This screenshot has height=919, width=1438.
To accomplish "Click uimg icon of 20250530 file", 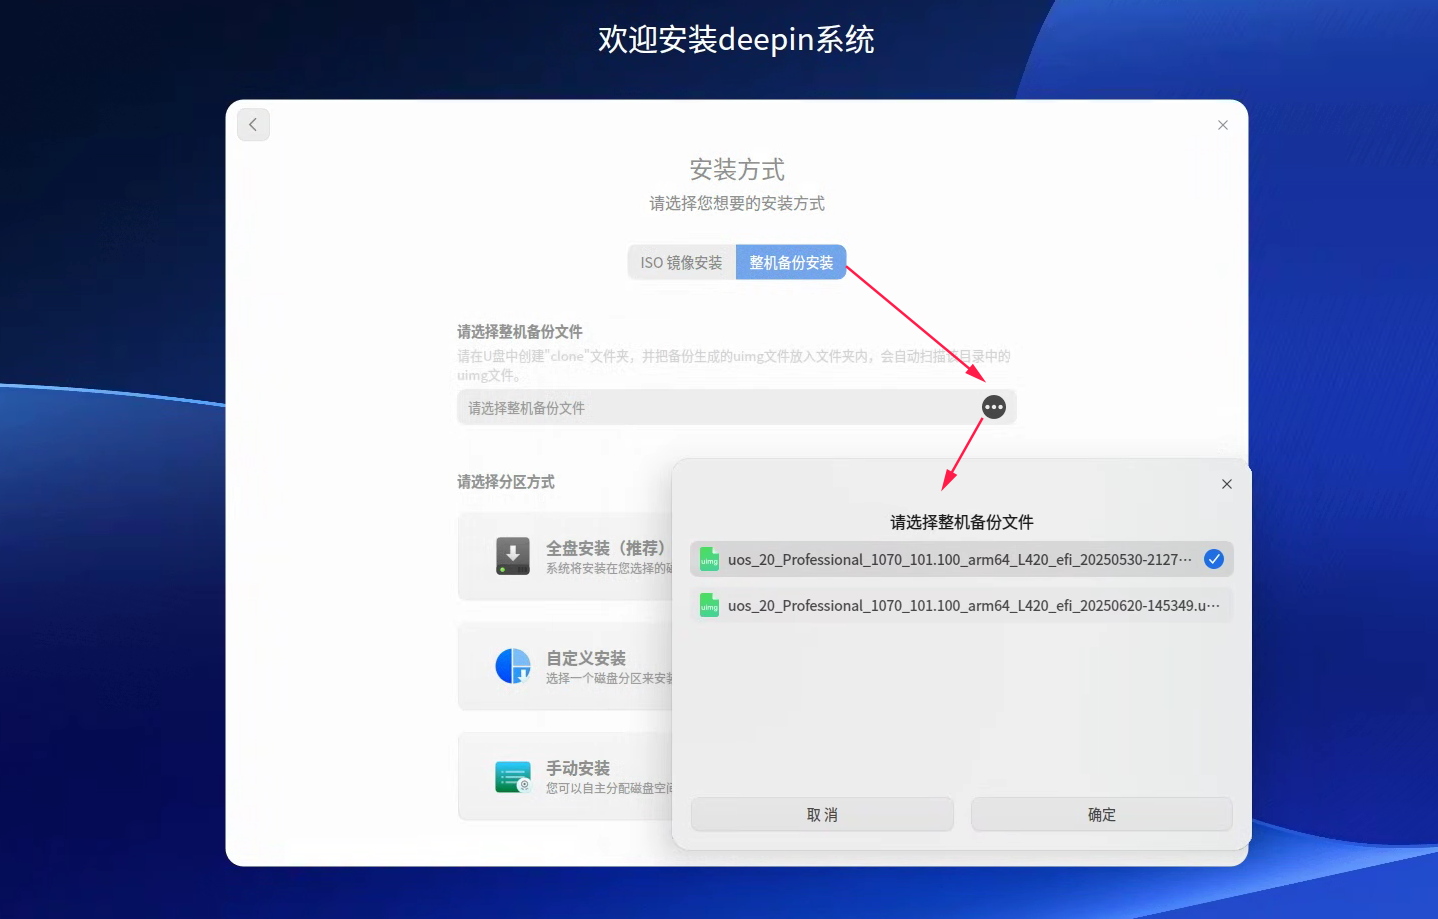I will tap(709, 559).
